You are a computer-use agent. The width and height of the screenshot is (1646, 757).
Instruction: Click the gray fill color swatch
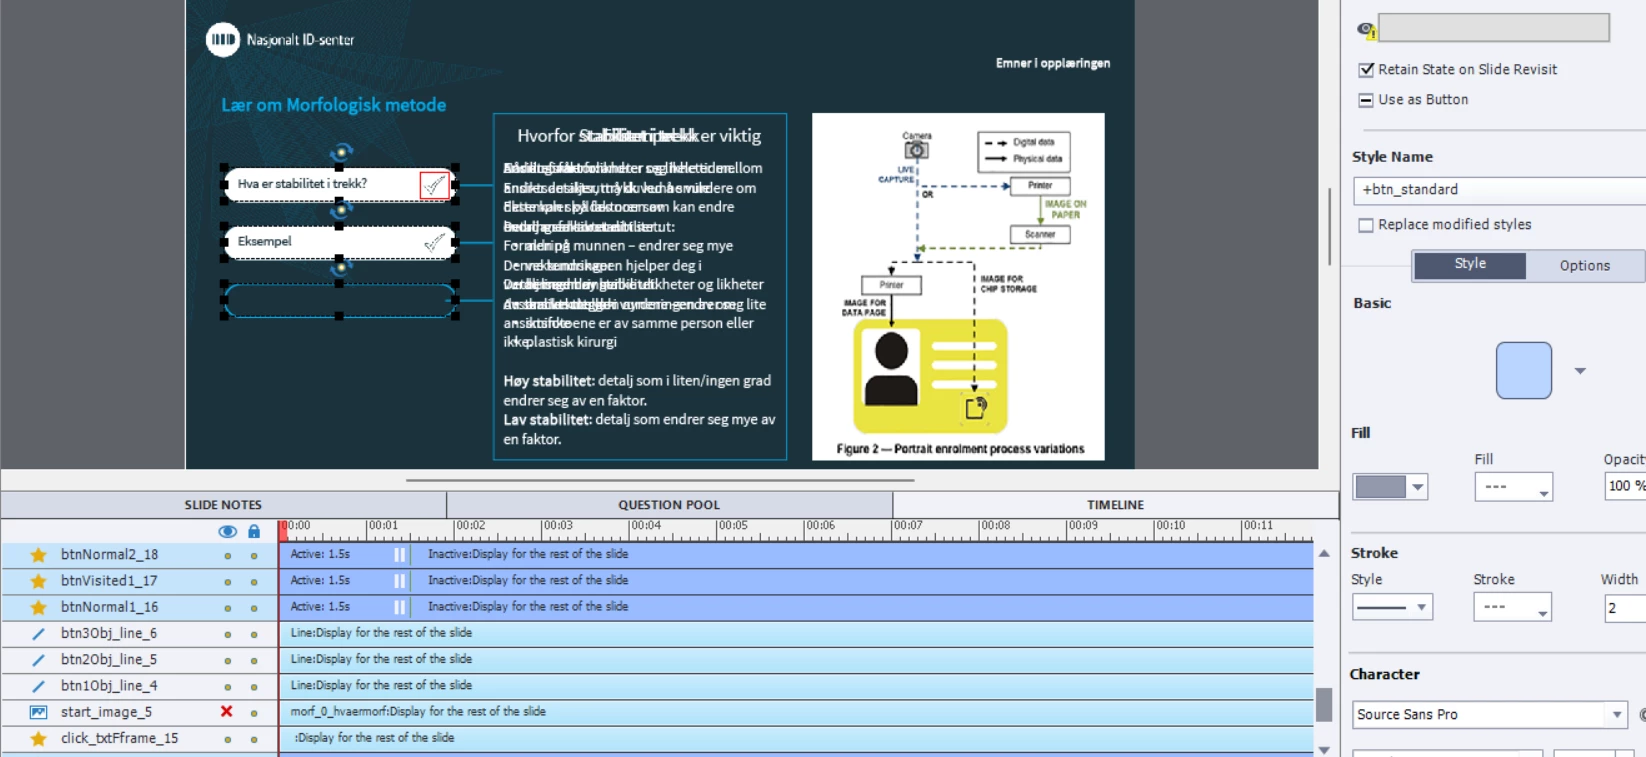(1381, 487)
